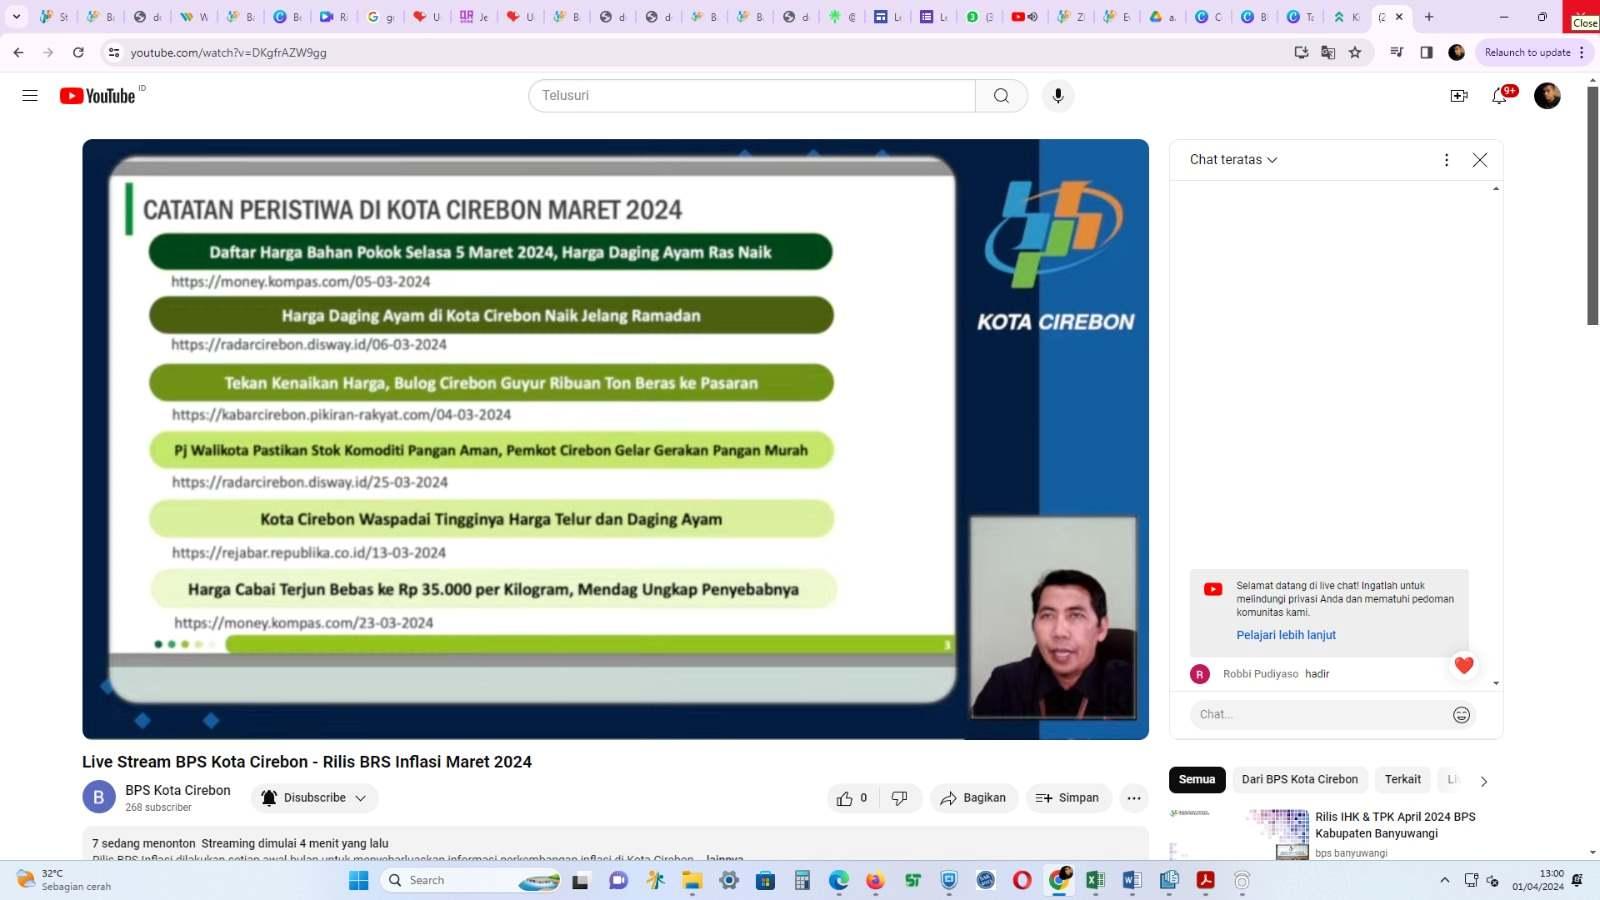Screen dimensions: 1600x900
Task: Expand the Chat teratas dropdown
Action: (1233, 160)
